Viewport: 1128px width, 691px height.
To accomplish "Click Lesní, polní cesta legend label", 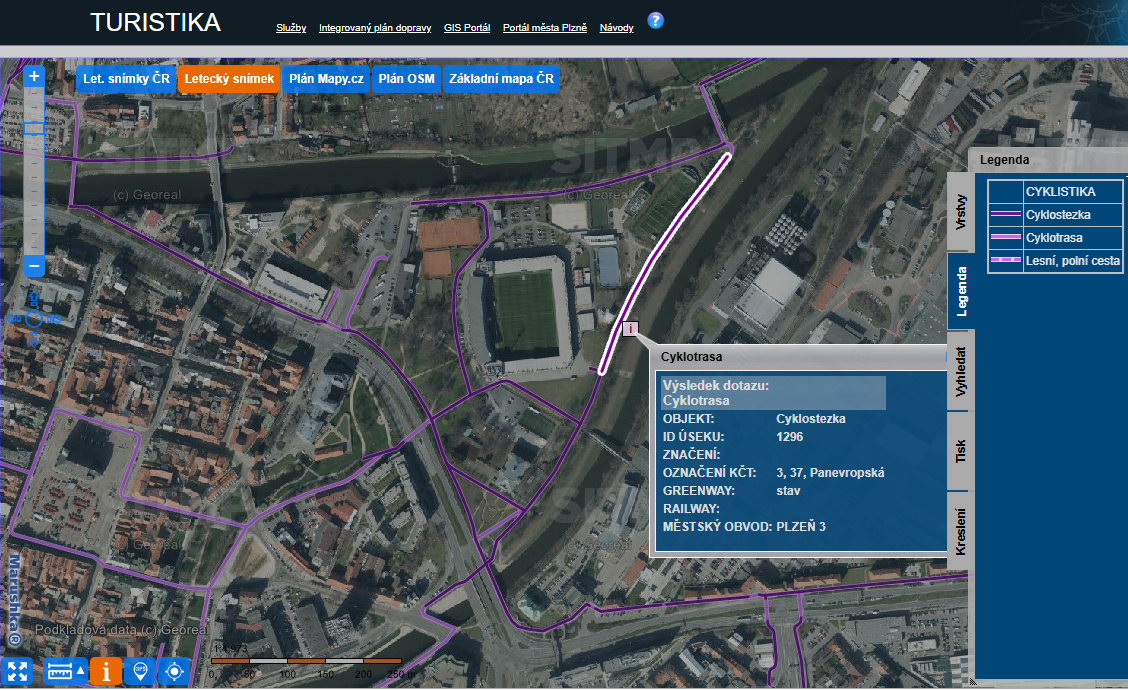I will [1073, 261].
